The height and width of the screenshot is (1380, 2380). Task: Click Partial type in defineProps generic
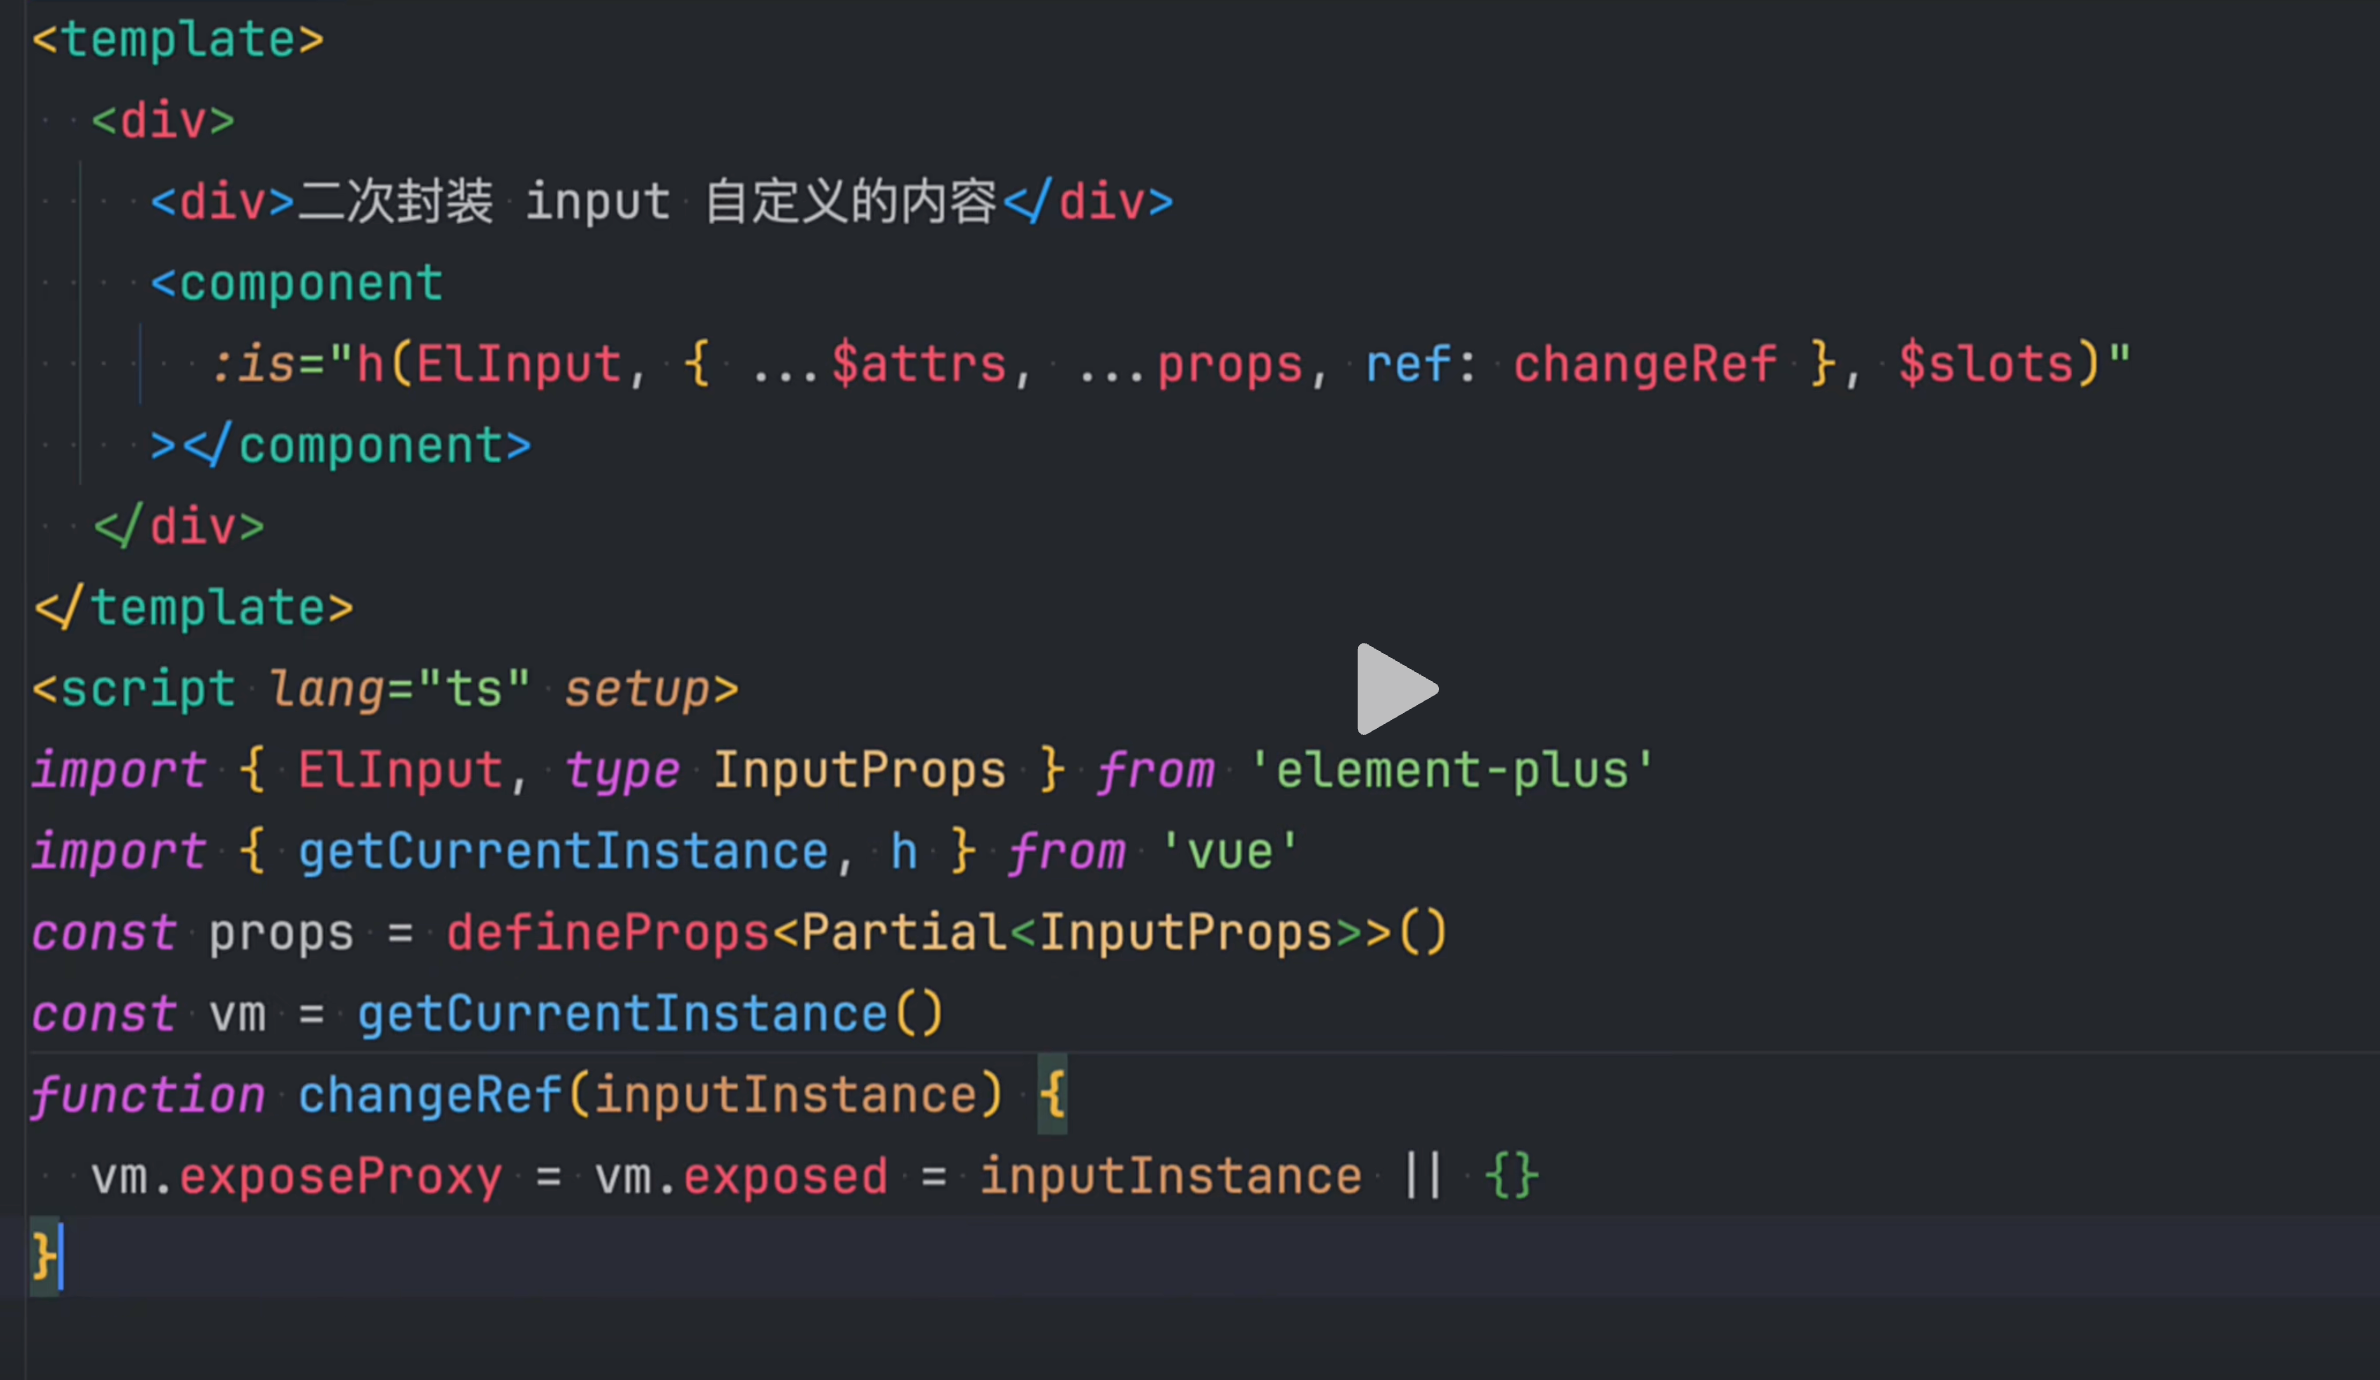[x=903, y=933]
